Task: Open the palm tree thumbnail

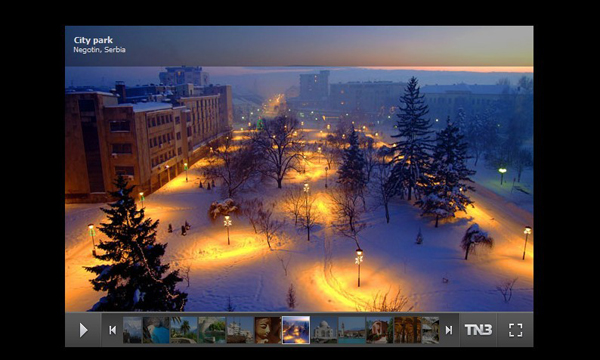Action: [x=184, y=330]
